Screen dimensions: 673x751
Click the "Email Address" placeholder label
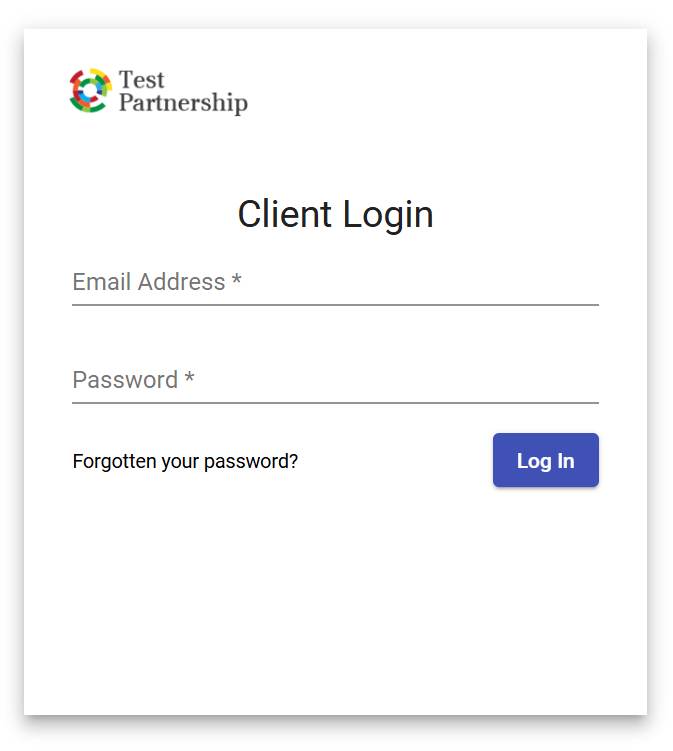click(x=149, y=282)
